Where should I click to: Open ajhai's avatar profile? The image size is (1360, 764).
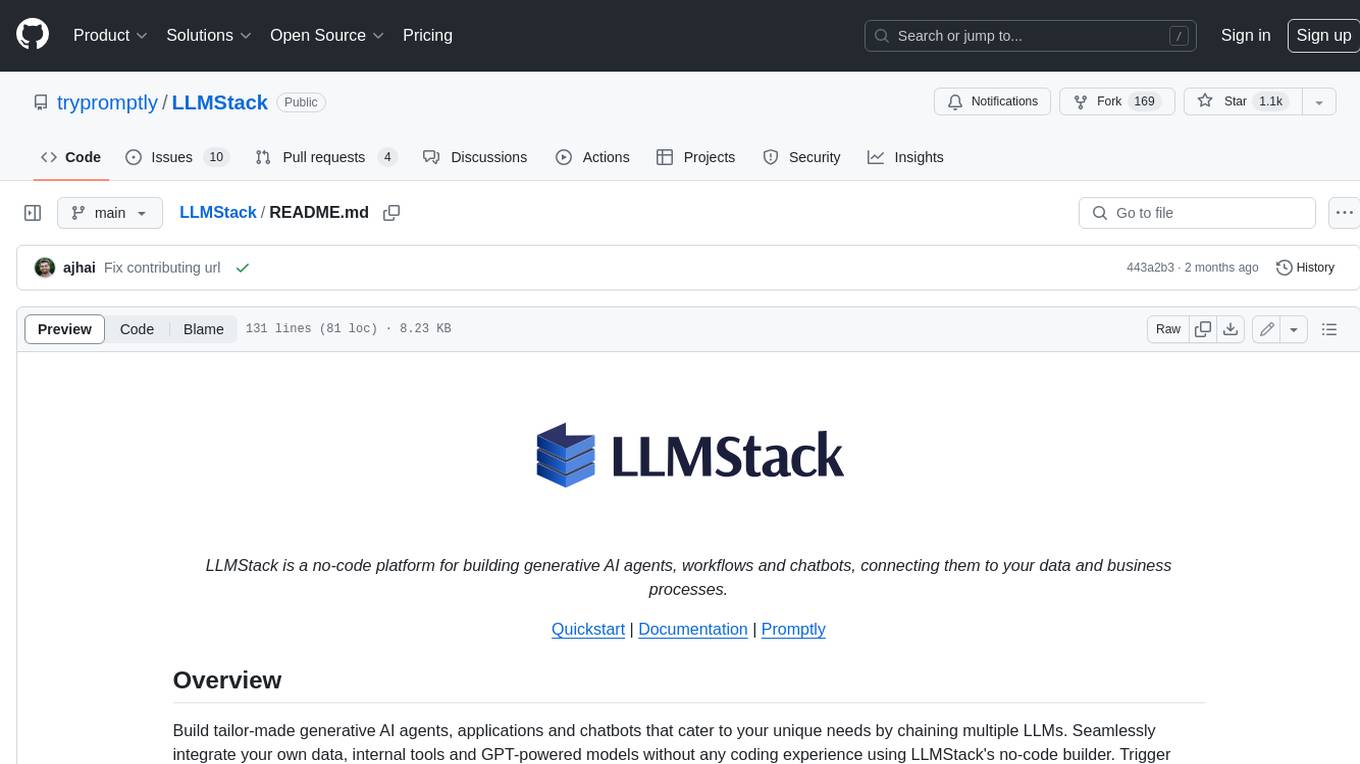[45, 267]
